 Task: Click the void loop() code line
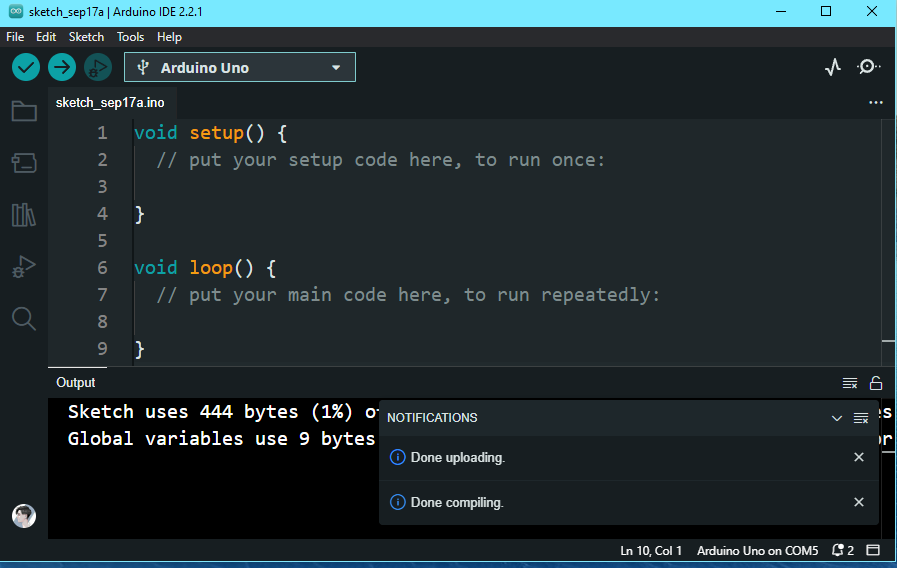(205, 268)
